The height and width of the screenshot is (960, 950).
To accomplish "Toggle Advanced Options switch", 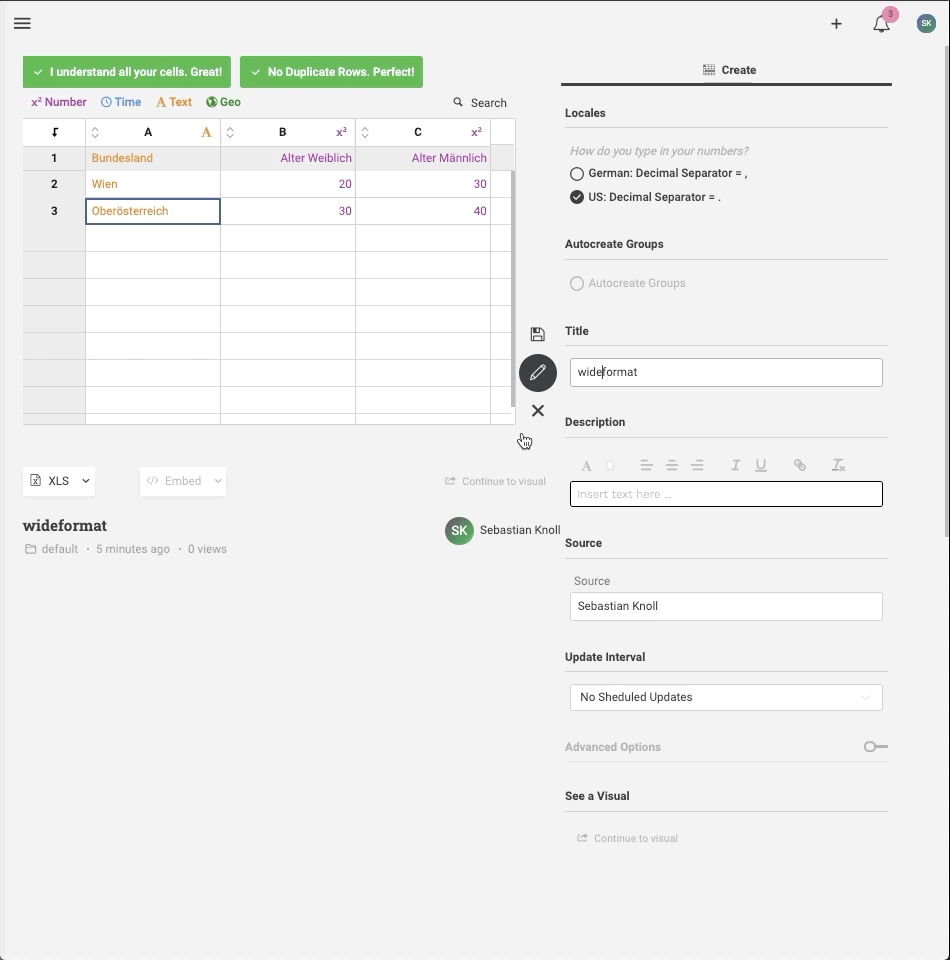I will pyautogui.click(x=875, y=746).
